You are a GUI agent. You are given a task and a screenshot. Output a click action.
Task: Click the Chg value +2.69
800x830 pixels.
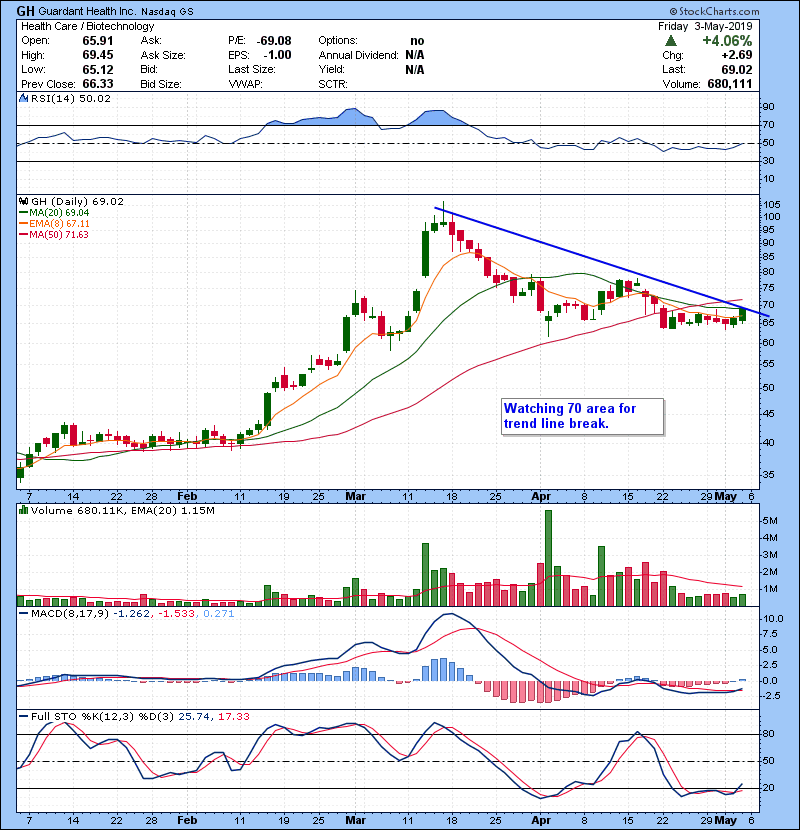click(x=737, y=55)
